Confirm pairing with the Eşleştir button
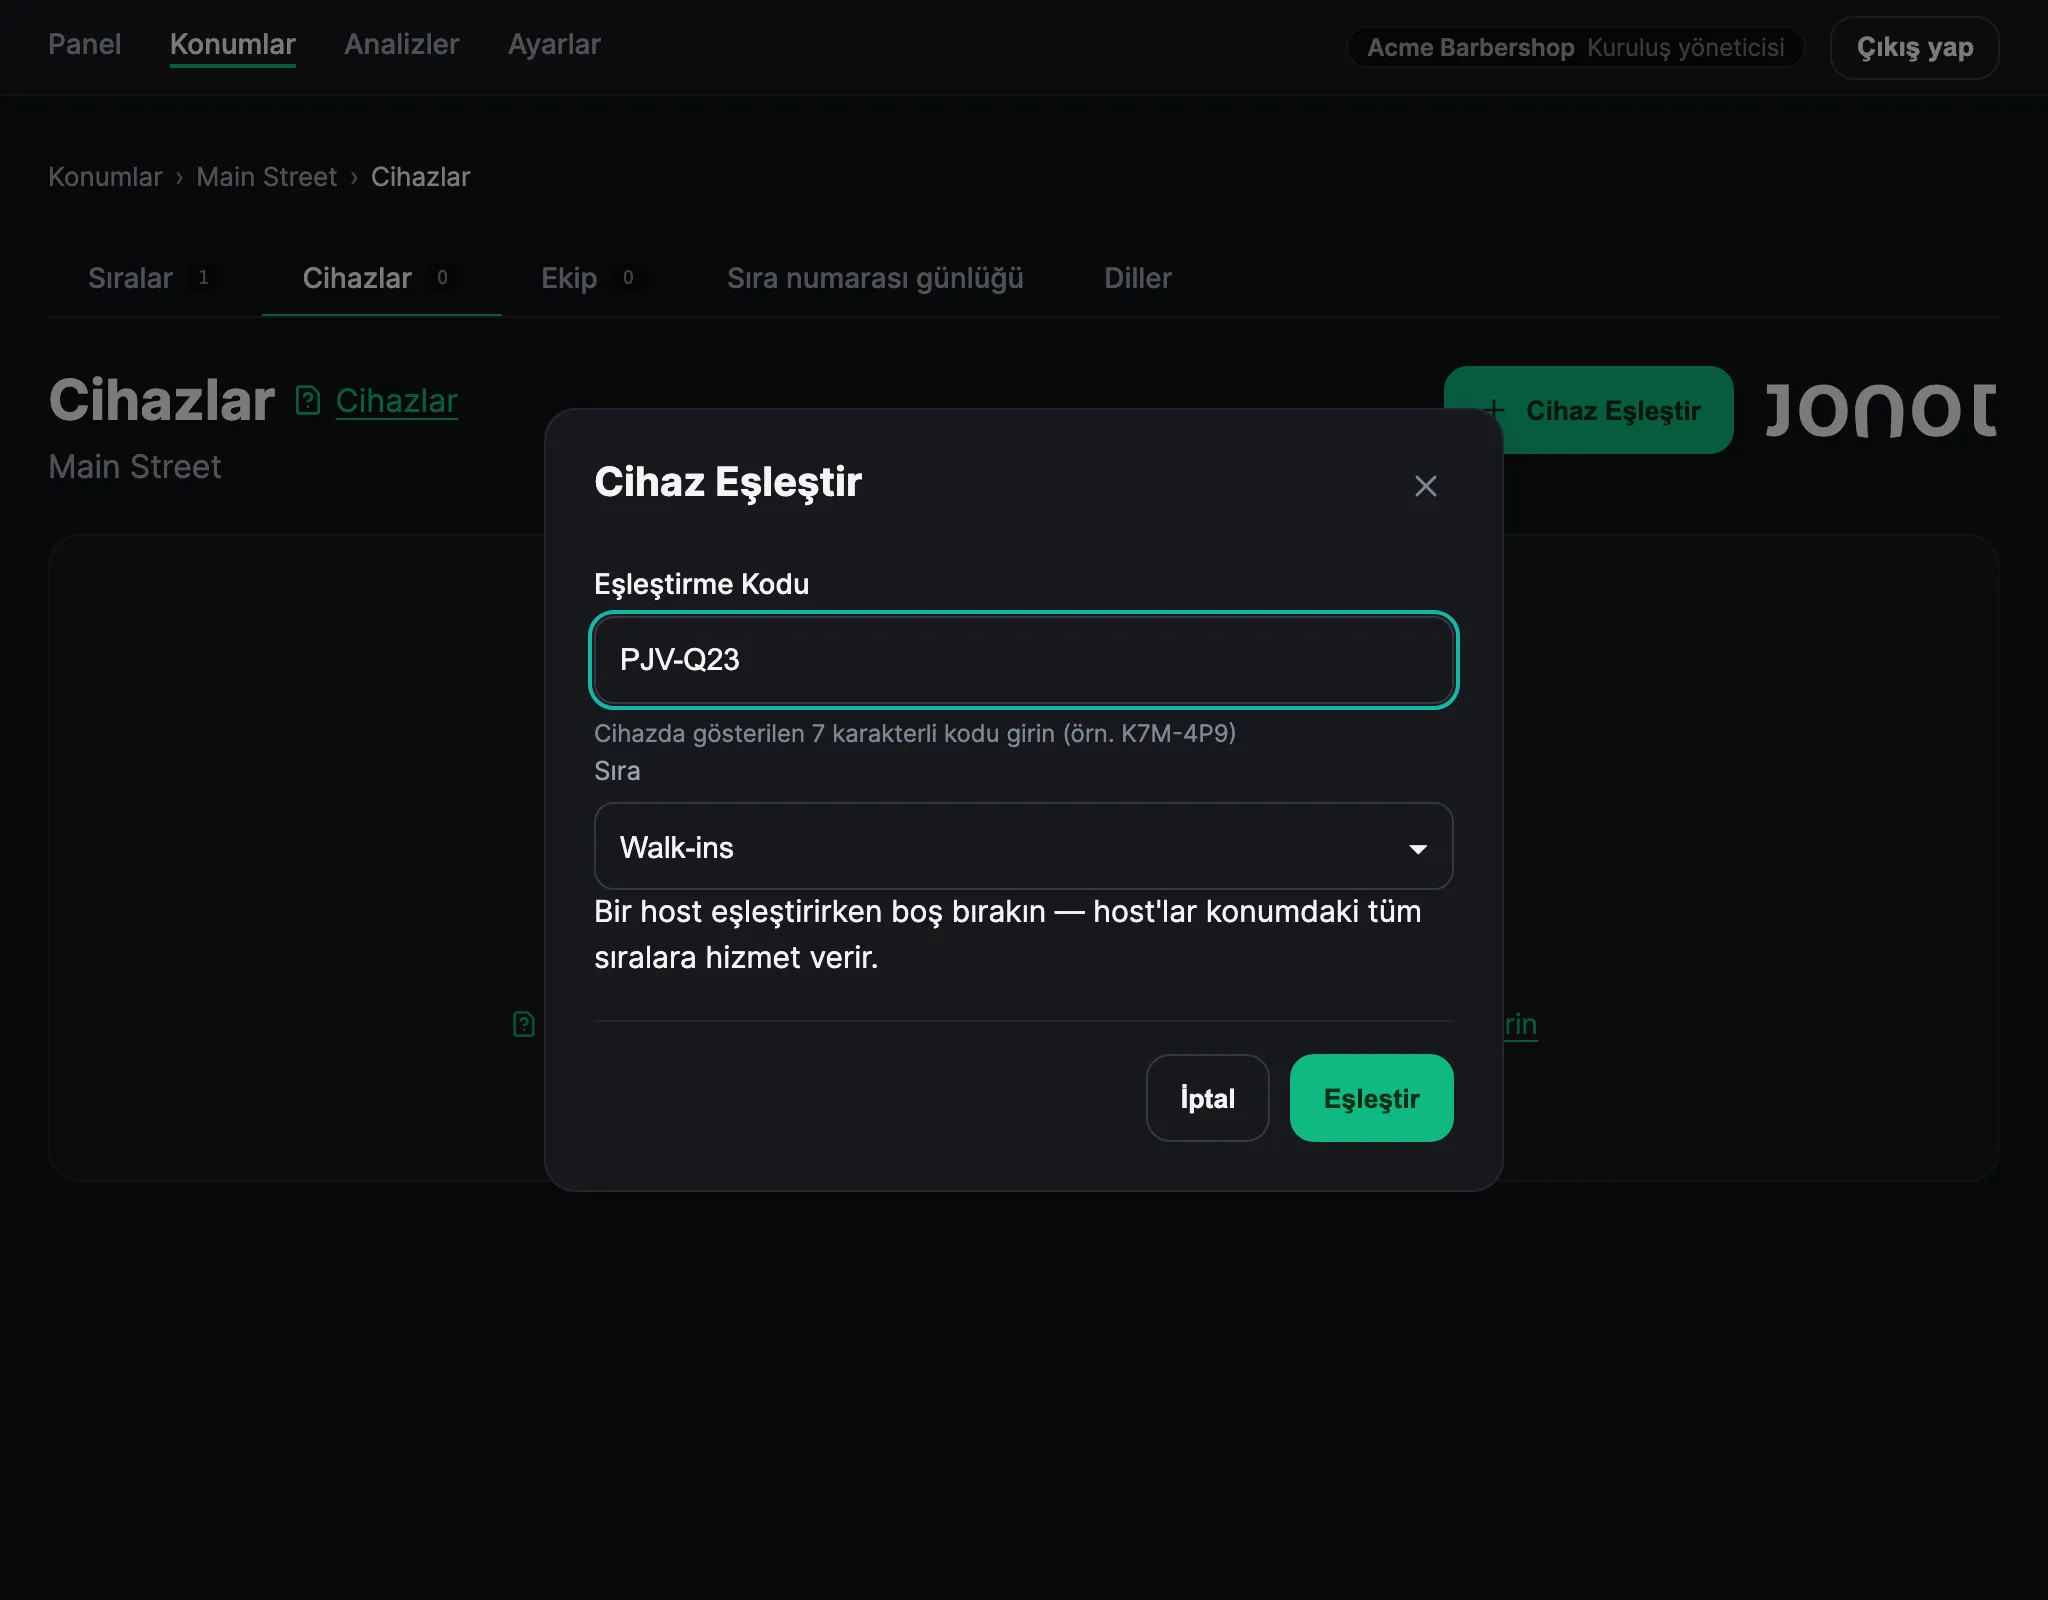Screen dimensions: 2048x1600 1371,1098
